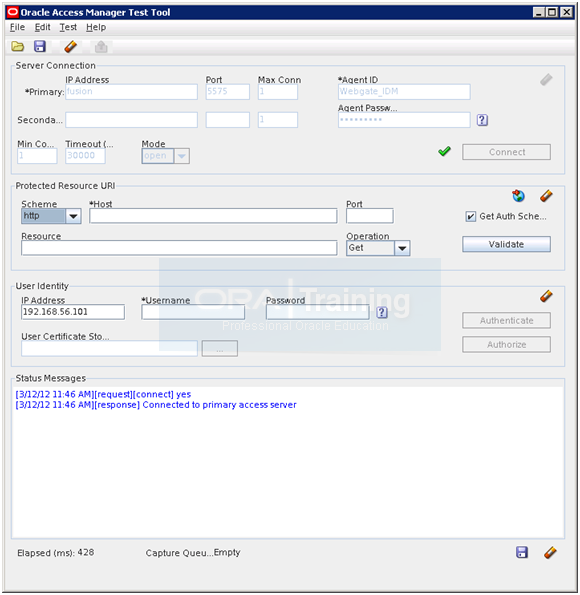Open the Test menu
The height and width of the screenshot is (595, 580).
(x=68, y=27)
